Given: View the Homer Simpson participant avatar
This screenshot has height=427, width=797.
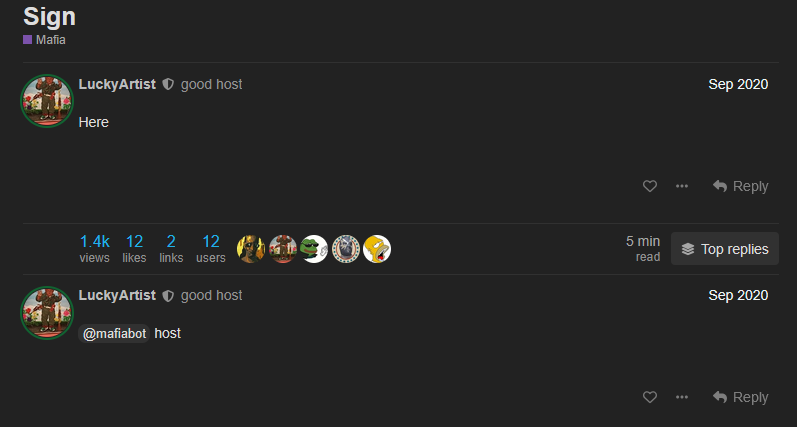Looking at the screenshot, I should (x=377, y=249).
